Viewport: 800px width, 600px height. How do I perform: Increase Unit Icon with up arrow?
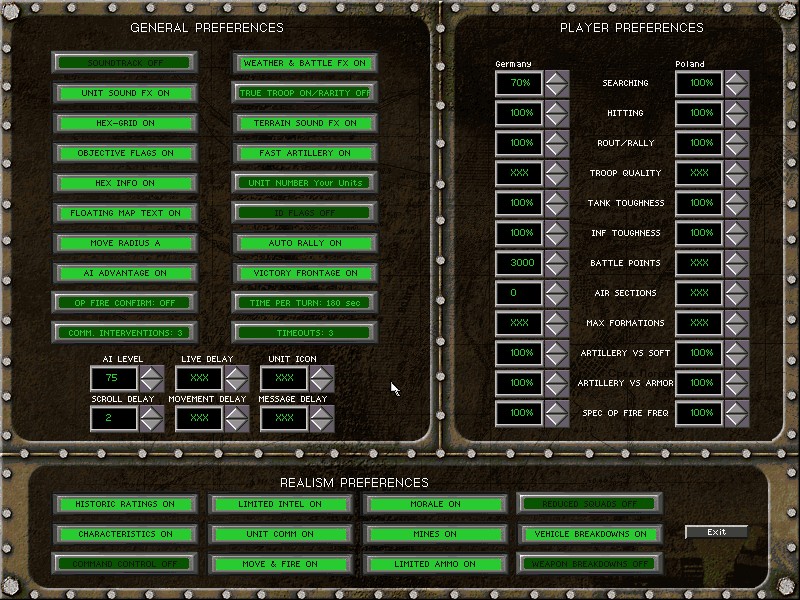click(x=322, y=372)
